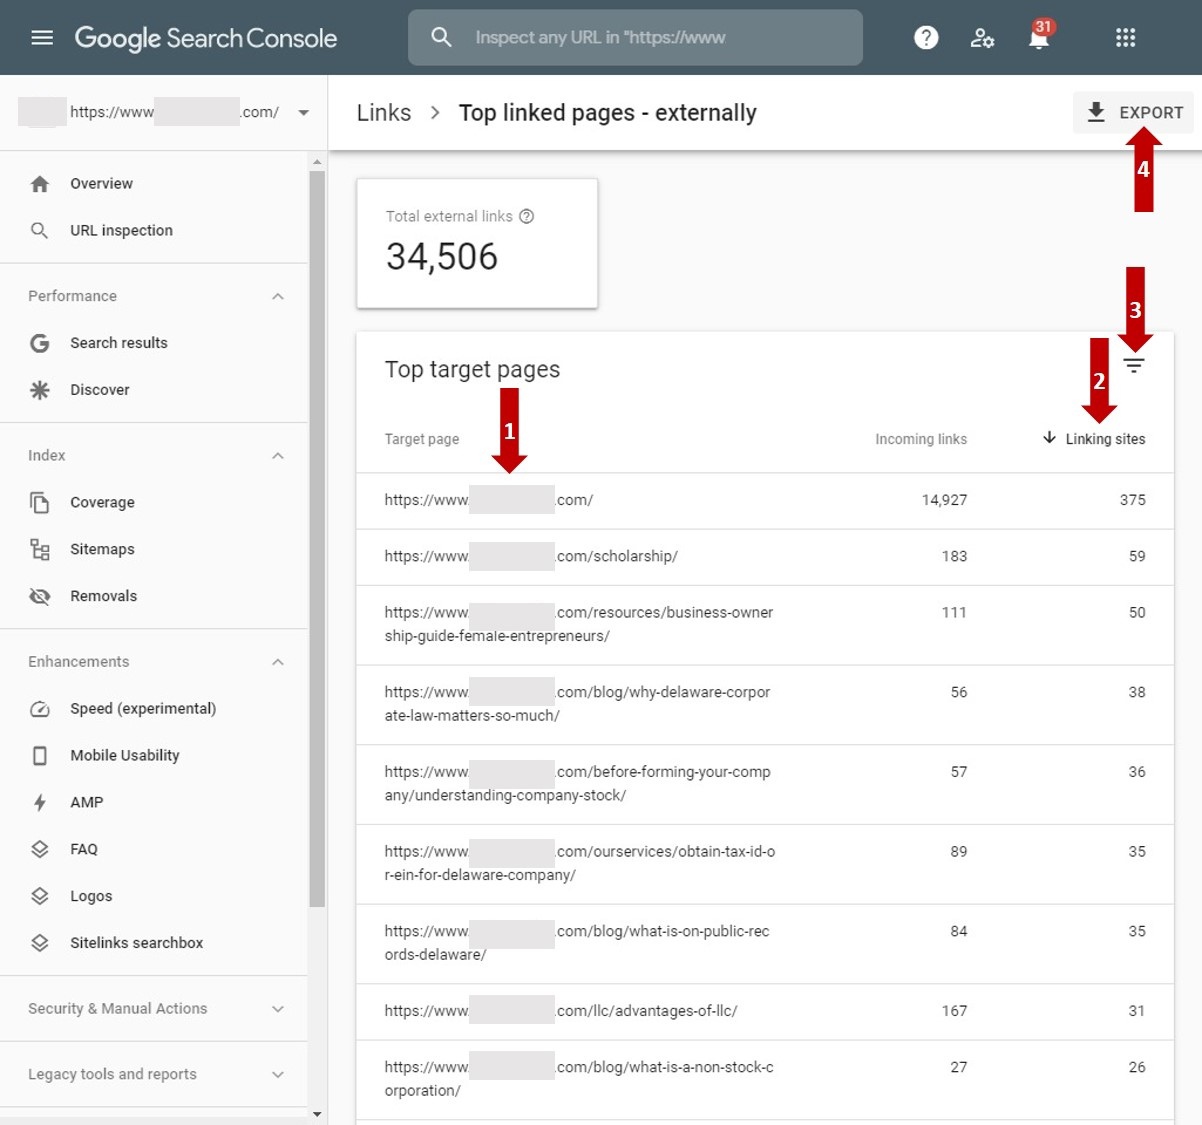Viewport: 1202px width, 1125px height.
Task: Collapse the Performance section
Action: 278,297
